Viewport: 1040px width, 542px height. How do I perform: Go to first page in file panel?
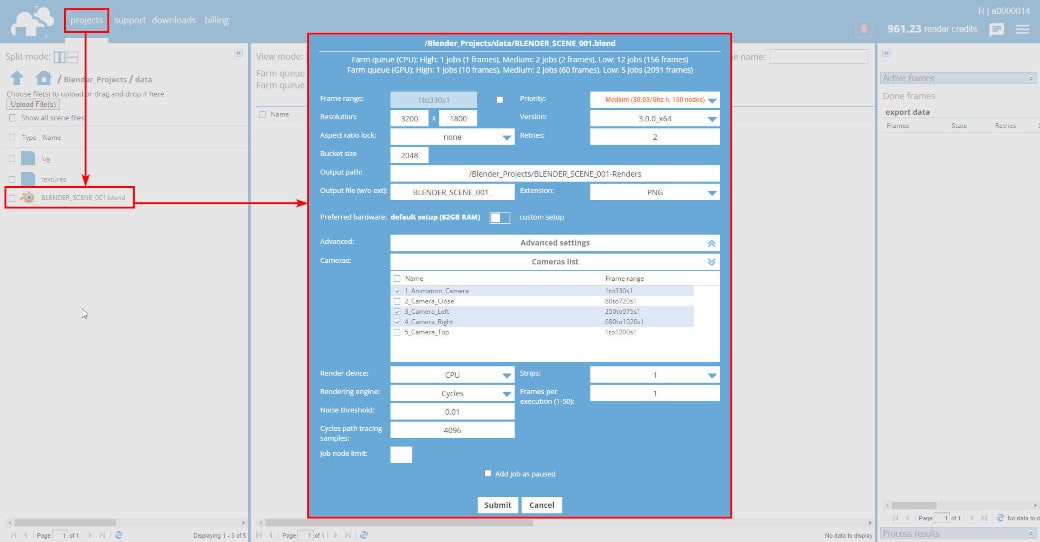(13, 535)
